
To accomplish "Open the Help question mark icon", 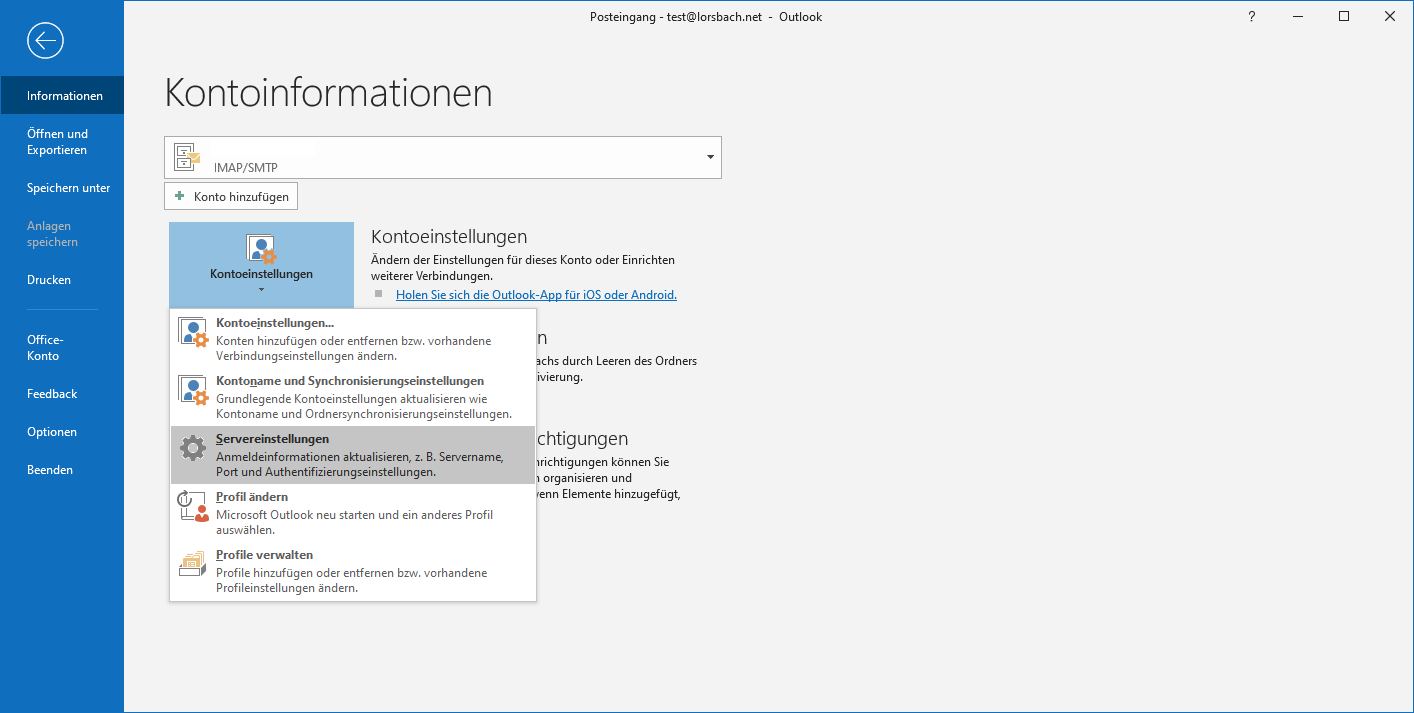I will 1251,17.
